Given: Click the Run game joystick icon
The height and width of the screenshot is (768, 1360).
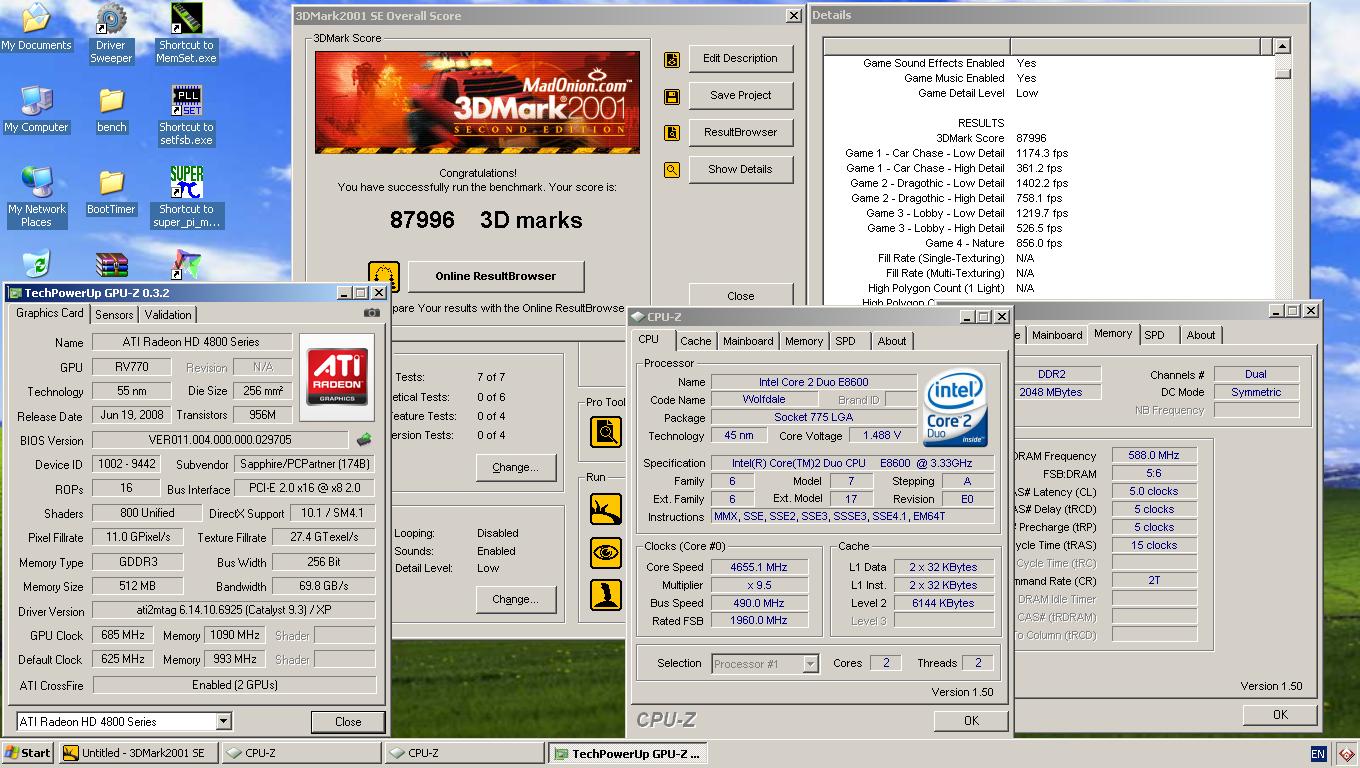Looking at the screenshot, I should [x=606, y=594].
